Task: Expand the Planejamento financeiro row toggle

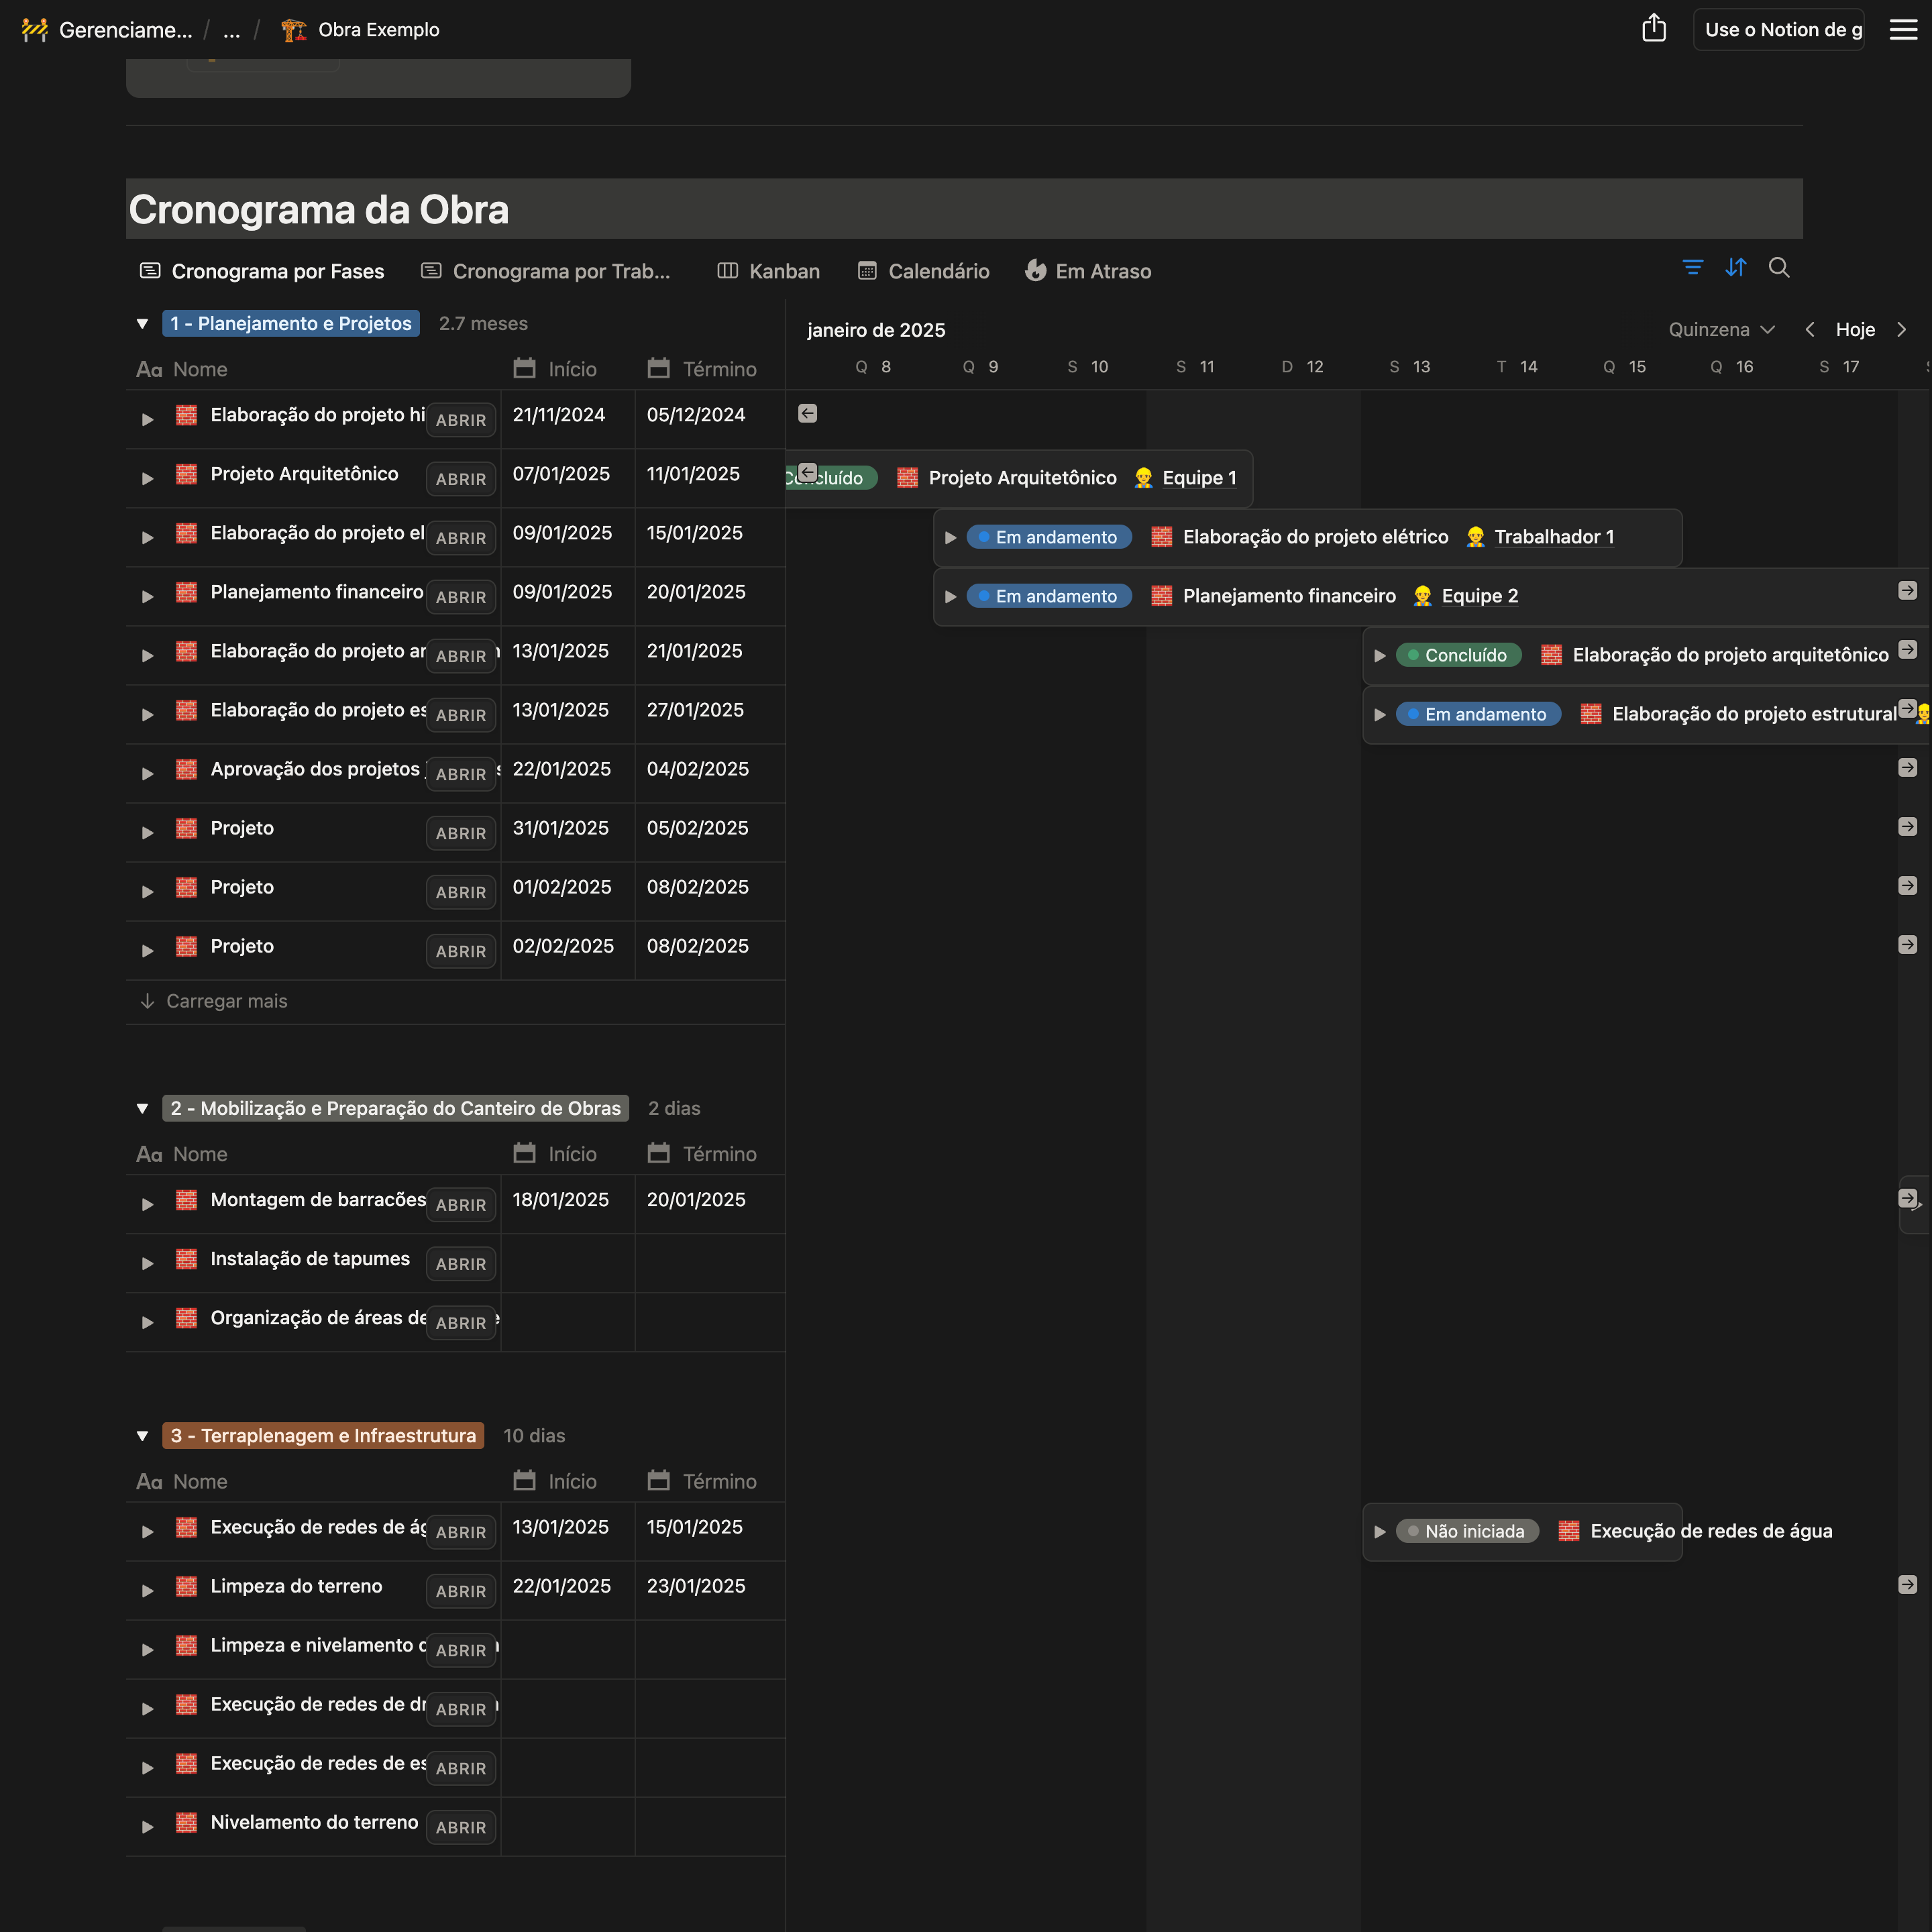Action: (x=147, y=597)
